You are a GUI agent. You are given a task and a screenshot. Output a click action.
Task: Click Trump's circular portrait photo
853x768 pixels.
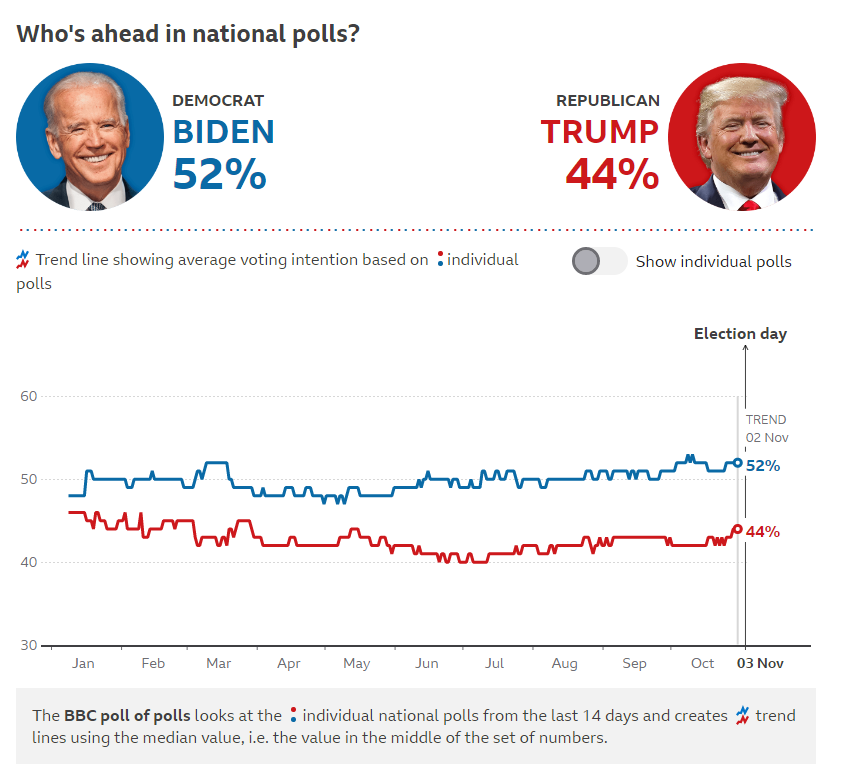pyautogui.click(x=742, y=137)
